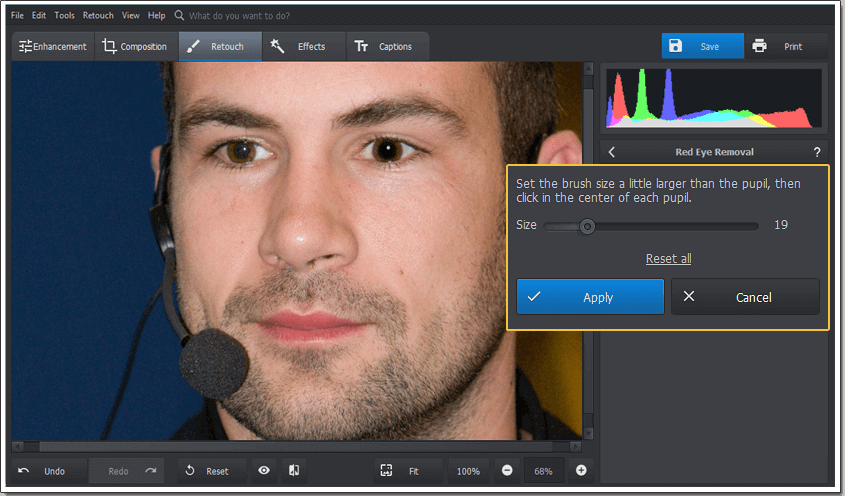
Task: Open help with the question mark icon
Action: tap(816, 152)
